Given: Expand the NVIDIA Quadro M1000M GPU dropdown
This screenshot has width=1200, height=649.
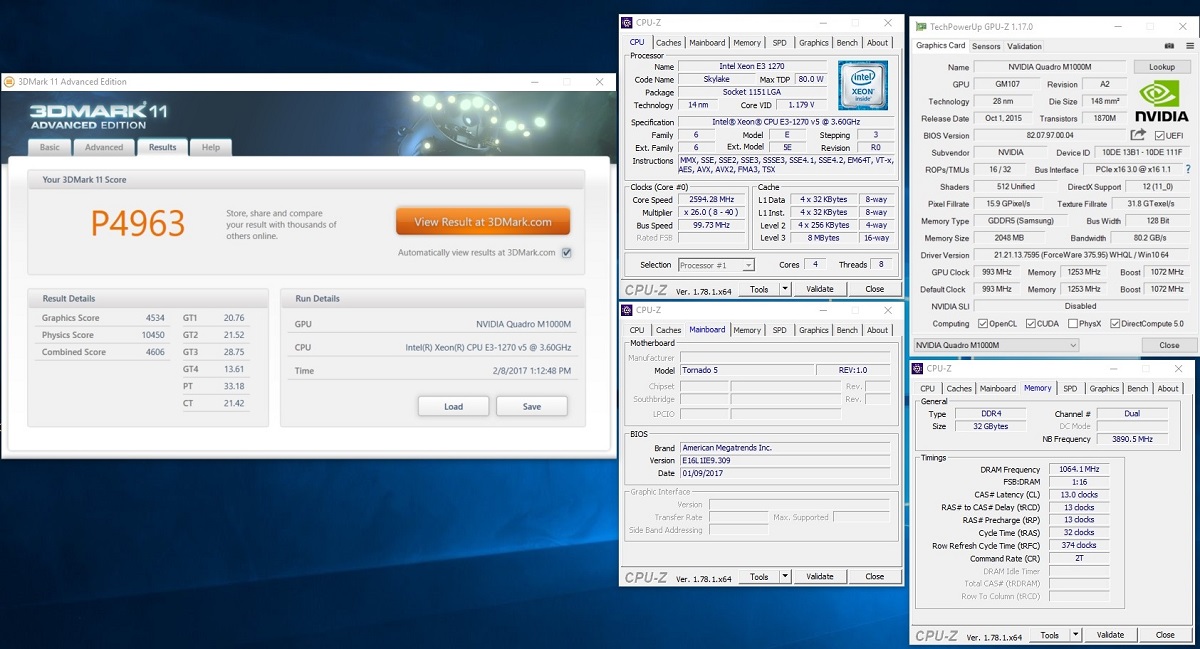Looking at the screenshot, I should (1073, 345).
